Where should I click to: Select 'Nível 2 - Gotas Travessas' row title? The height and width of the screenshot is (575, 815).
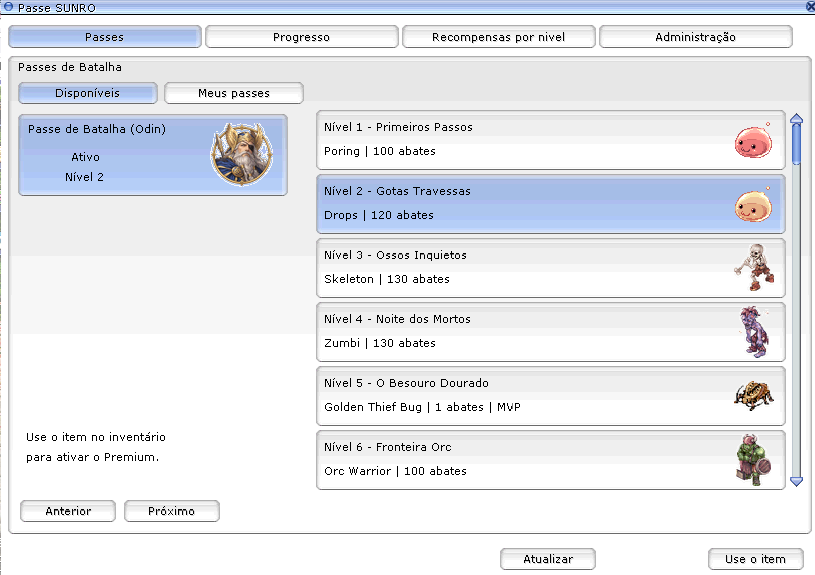397,191
